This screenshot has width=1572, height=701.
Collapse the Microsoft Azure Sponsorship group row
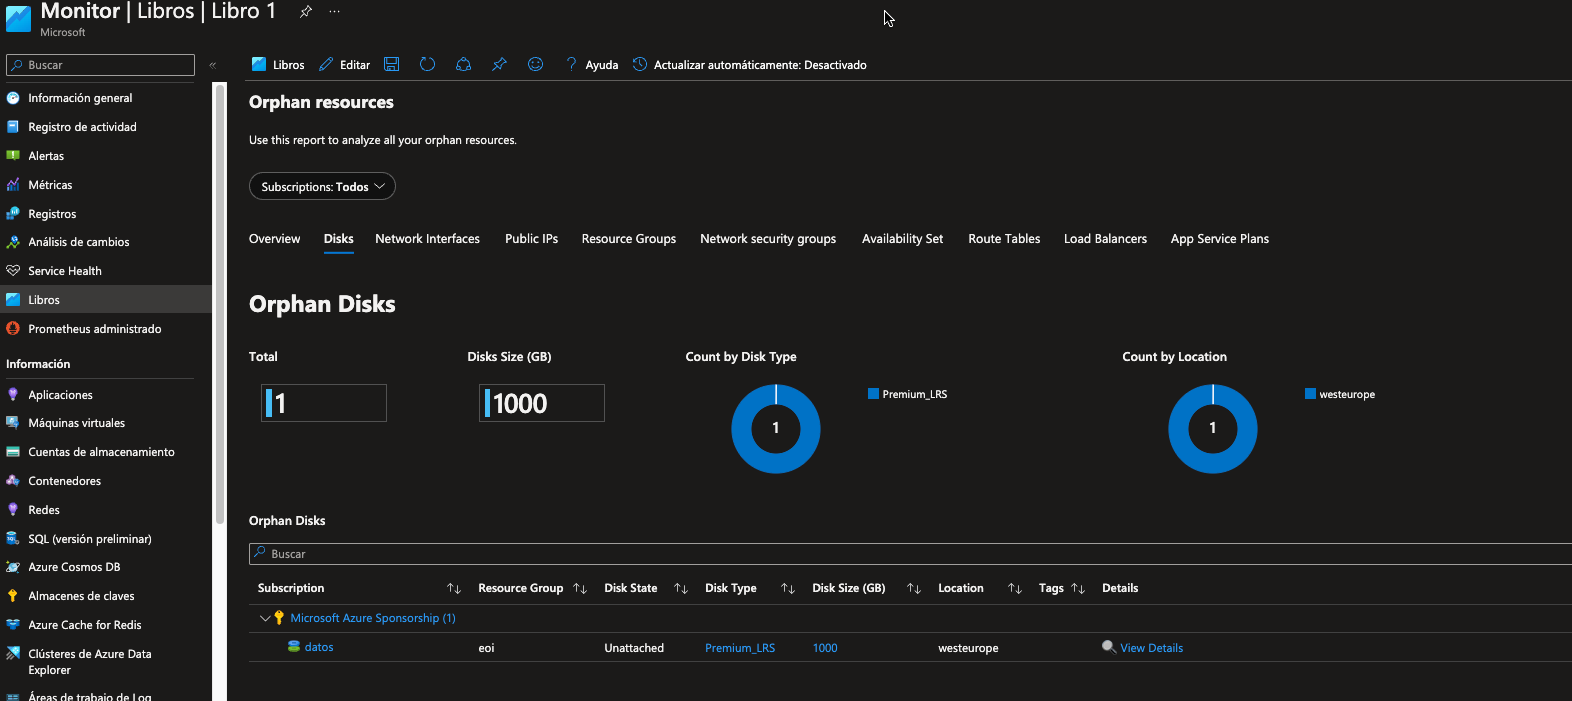coord(264,618)
